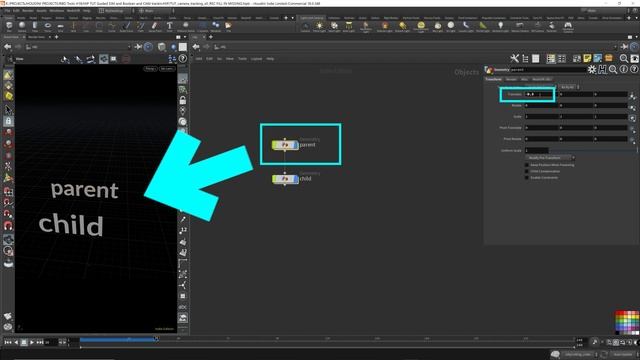The height and width of the screenshot is (360, 640).
Task: Open network editor Layout menu
Action: [x=256, y=59]
